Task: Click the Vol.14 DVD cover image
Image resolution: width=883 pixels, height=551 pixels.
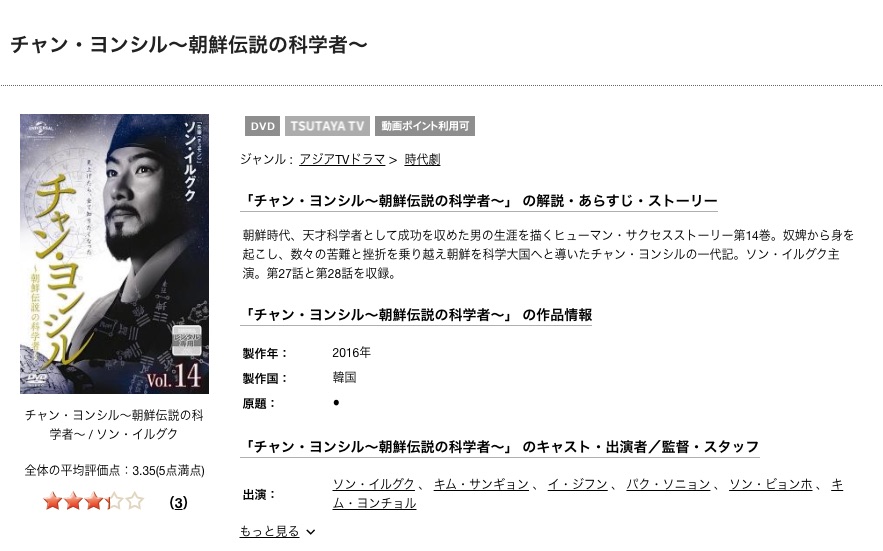Action: (x=114, y=254)
